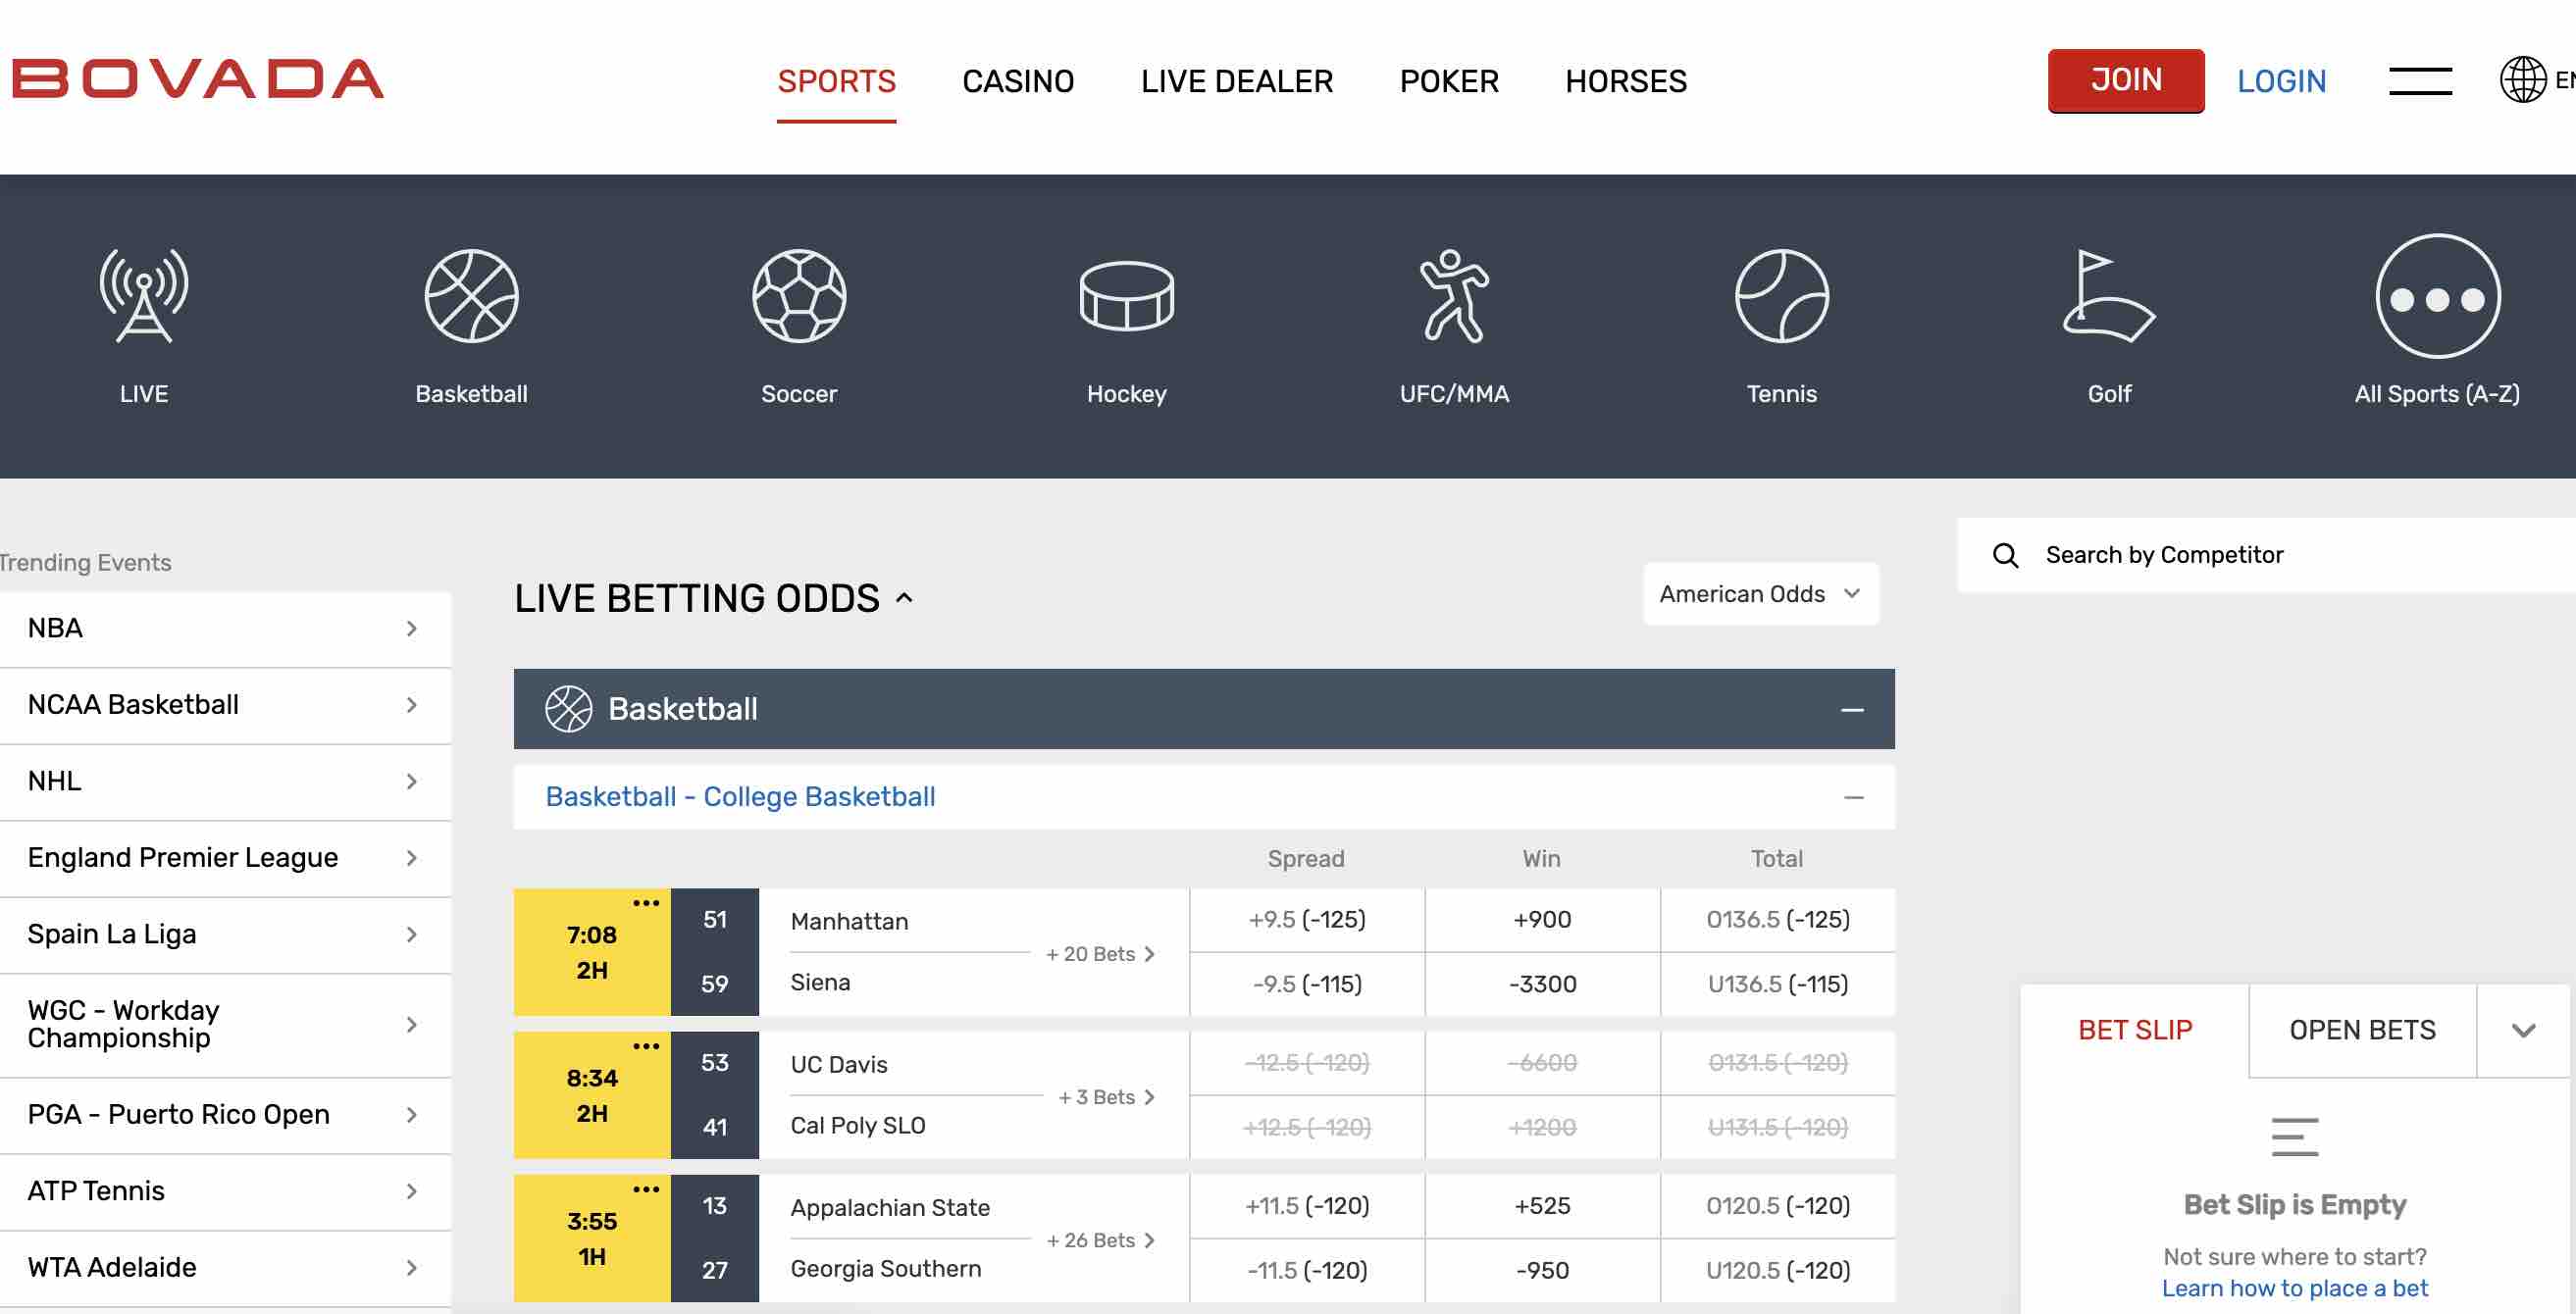Select under U136.5 (-115) total

pyautogui.click(x=1778, y=985)
